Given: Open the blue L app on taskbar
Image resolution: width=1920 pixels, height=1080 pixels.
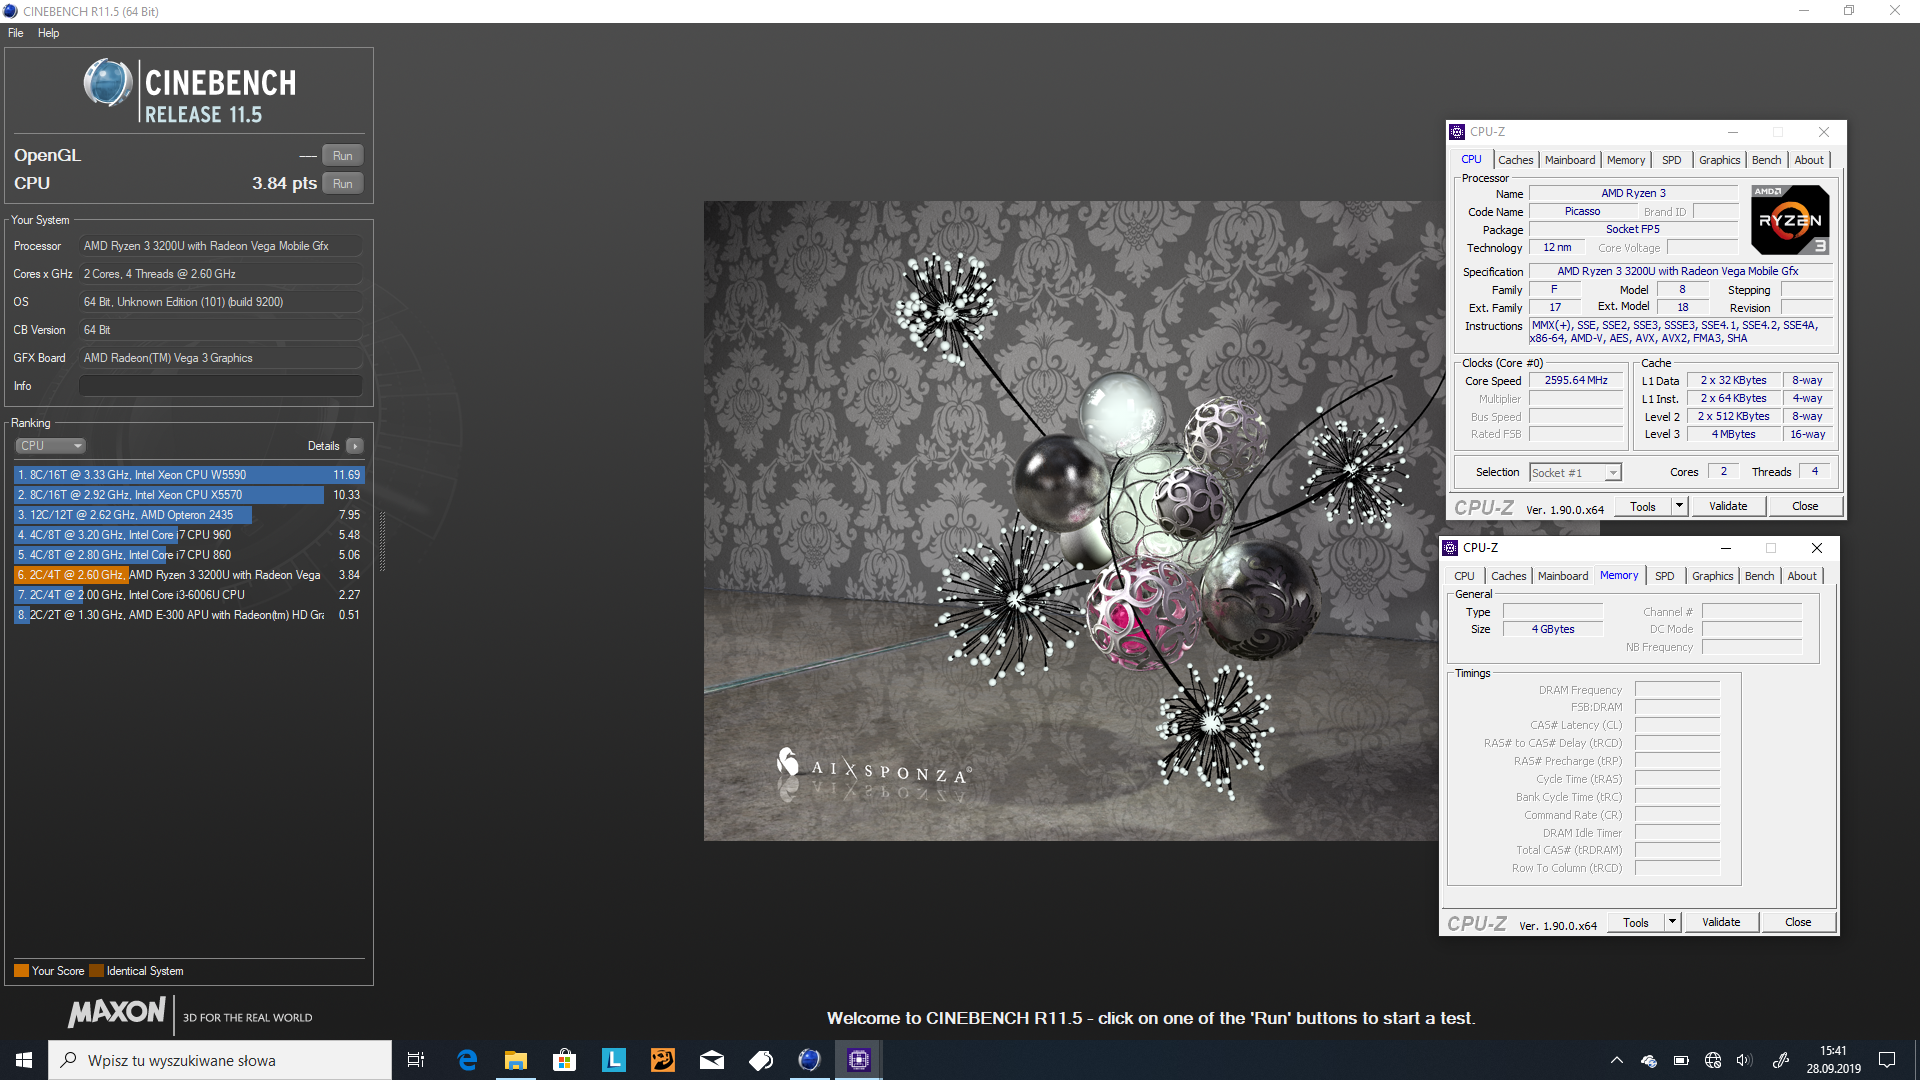Looking at the screenshot, I should [x=613, y=1060].
